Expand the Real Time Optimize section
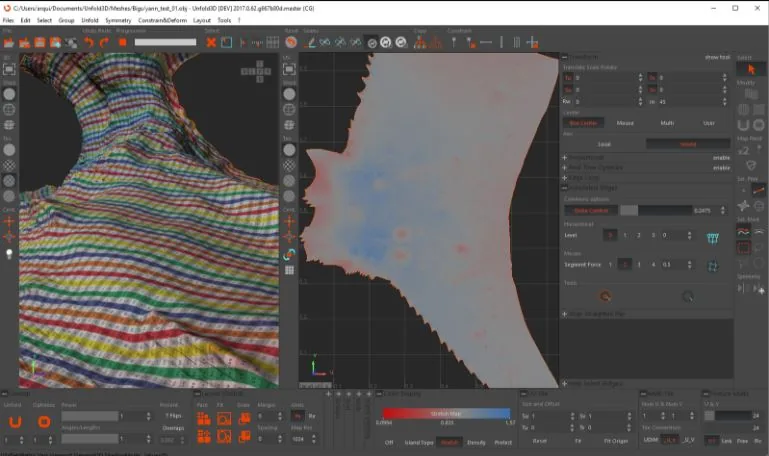The image size is (769, 456). [564, 168]
